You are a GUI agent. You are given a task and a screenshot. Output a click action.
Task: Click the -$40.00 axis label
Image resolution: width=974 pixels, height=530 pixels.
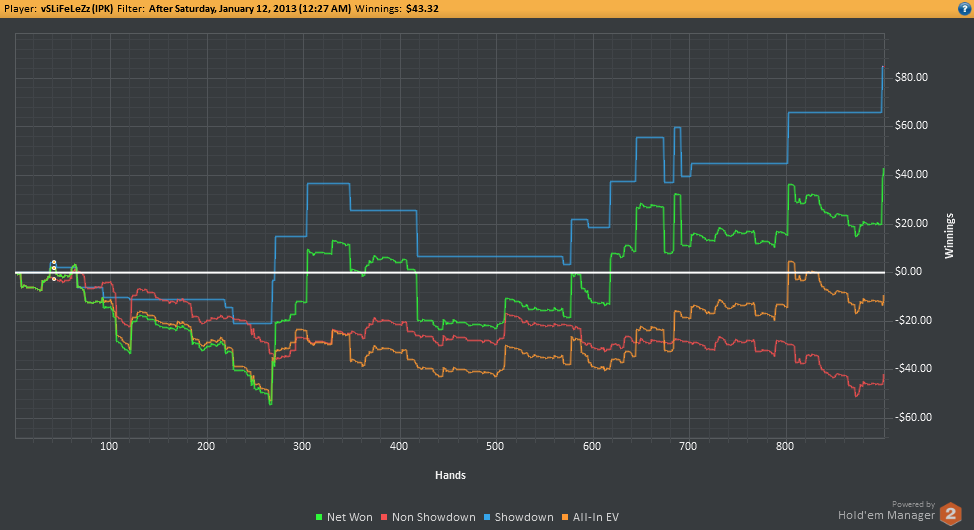point(913,369)
